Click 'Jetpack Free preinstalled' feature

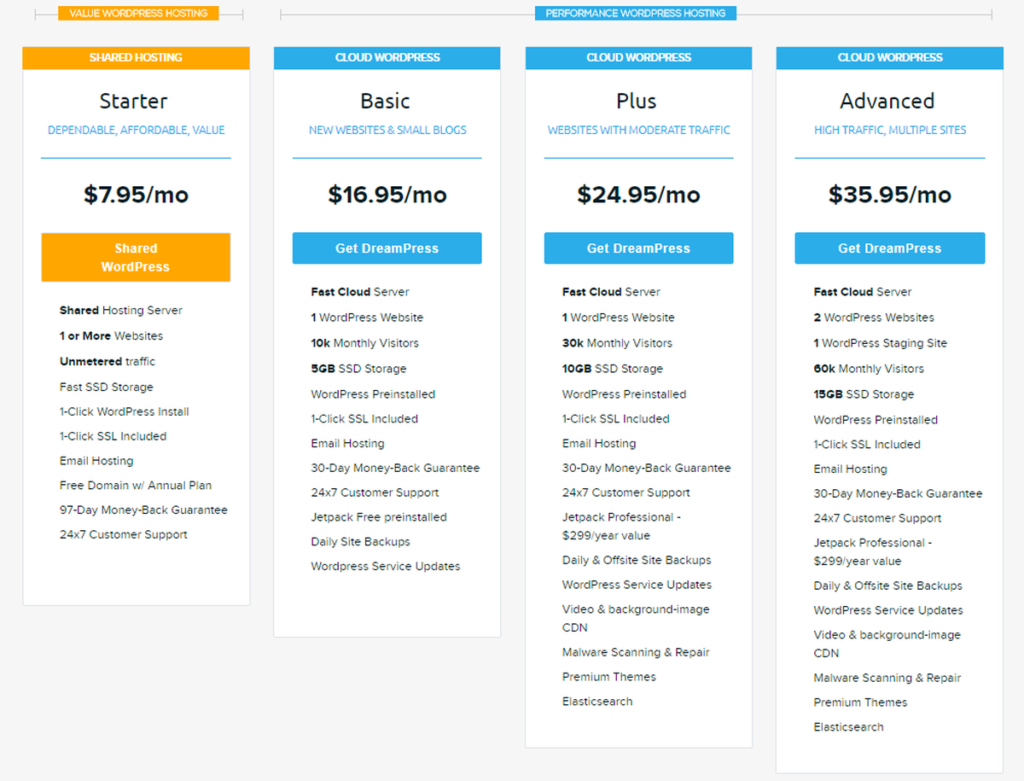[x=379, y=517]
